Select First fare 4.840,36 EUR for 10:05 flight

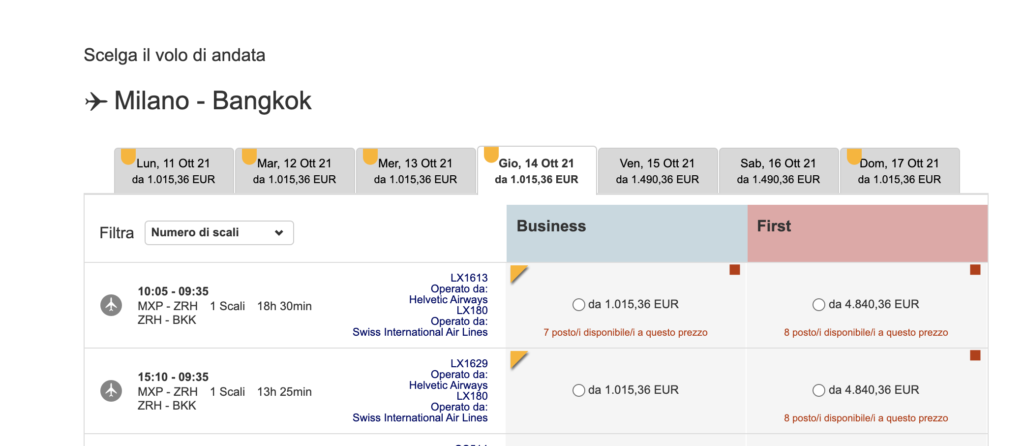point(819,304)
